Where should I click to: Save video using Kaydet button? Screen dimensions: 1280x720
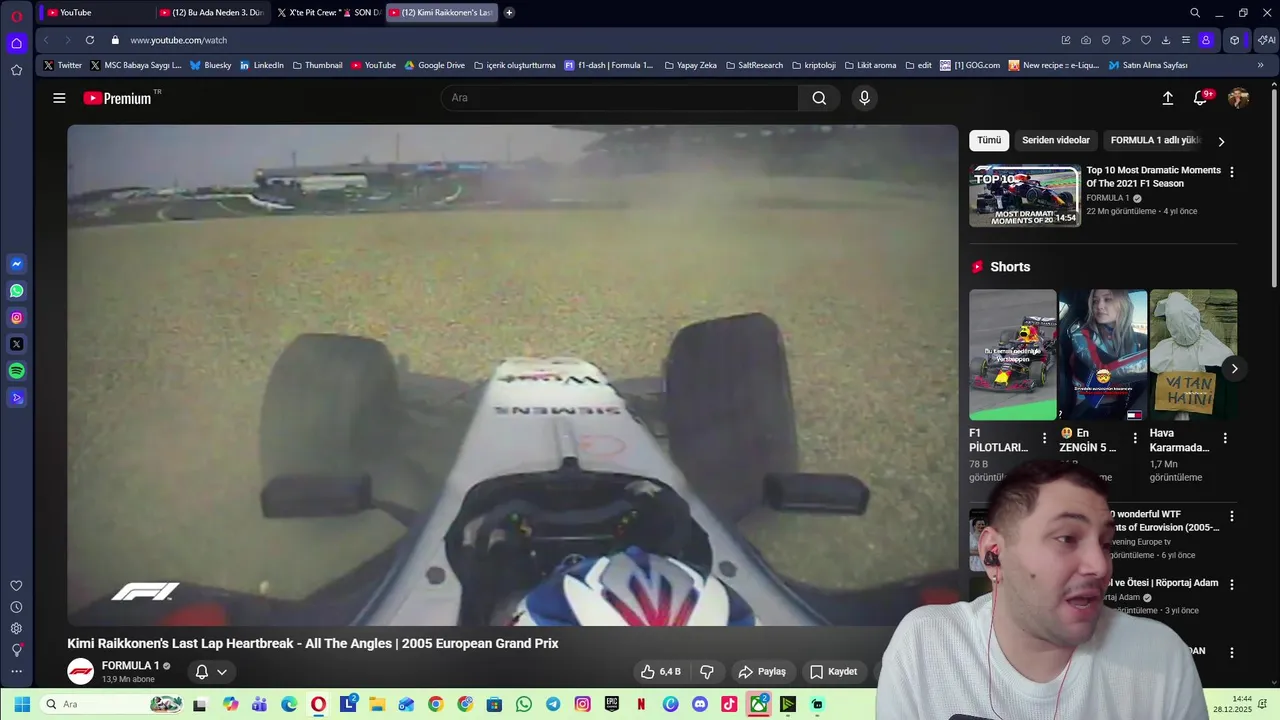tap(834, 672)
